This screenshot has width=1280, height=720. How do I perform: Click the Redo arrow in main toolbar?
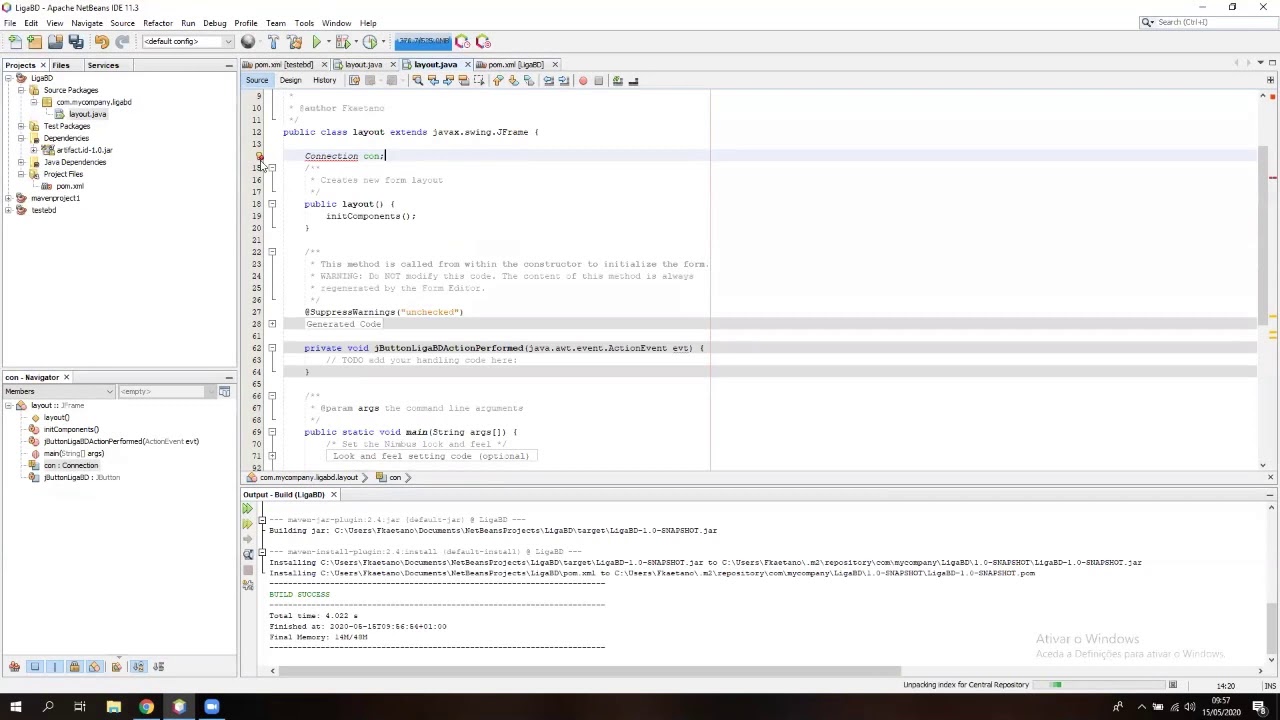coord(122,42)
